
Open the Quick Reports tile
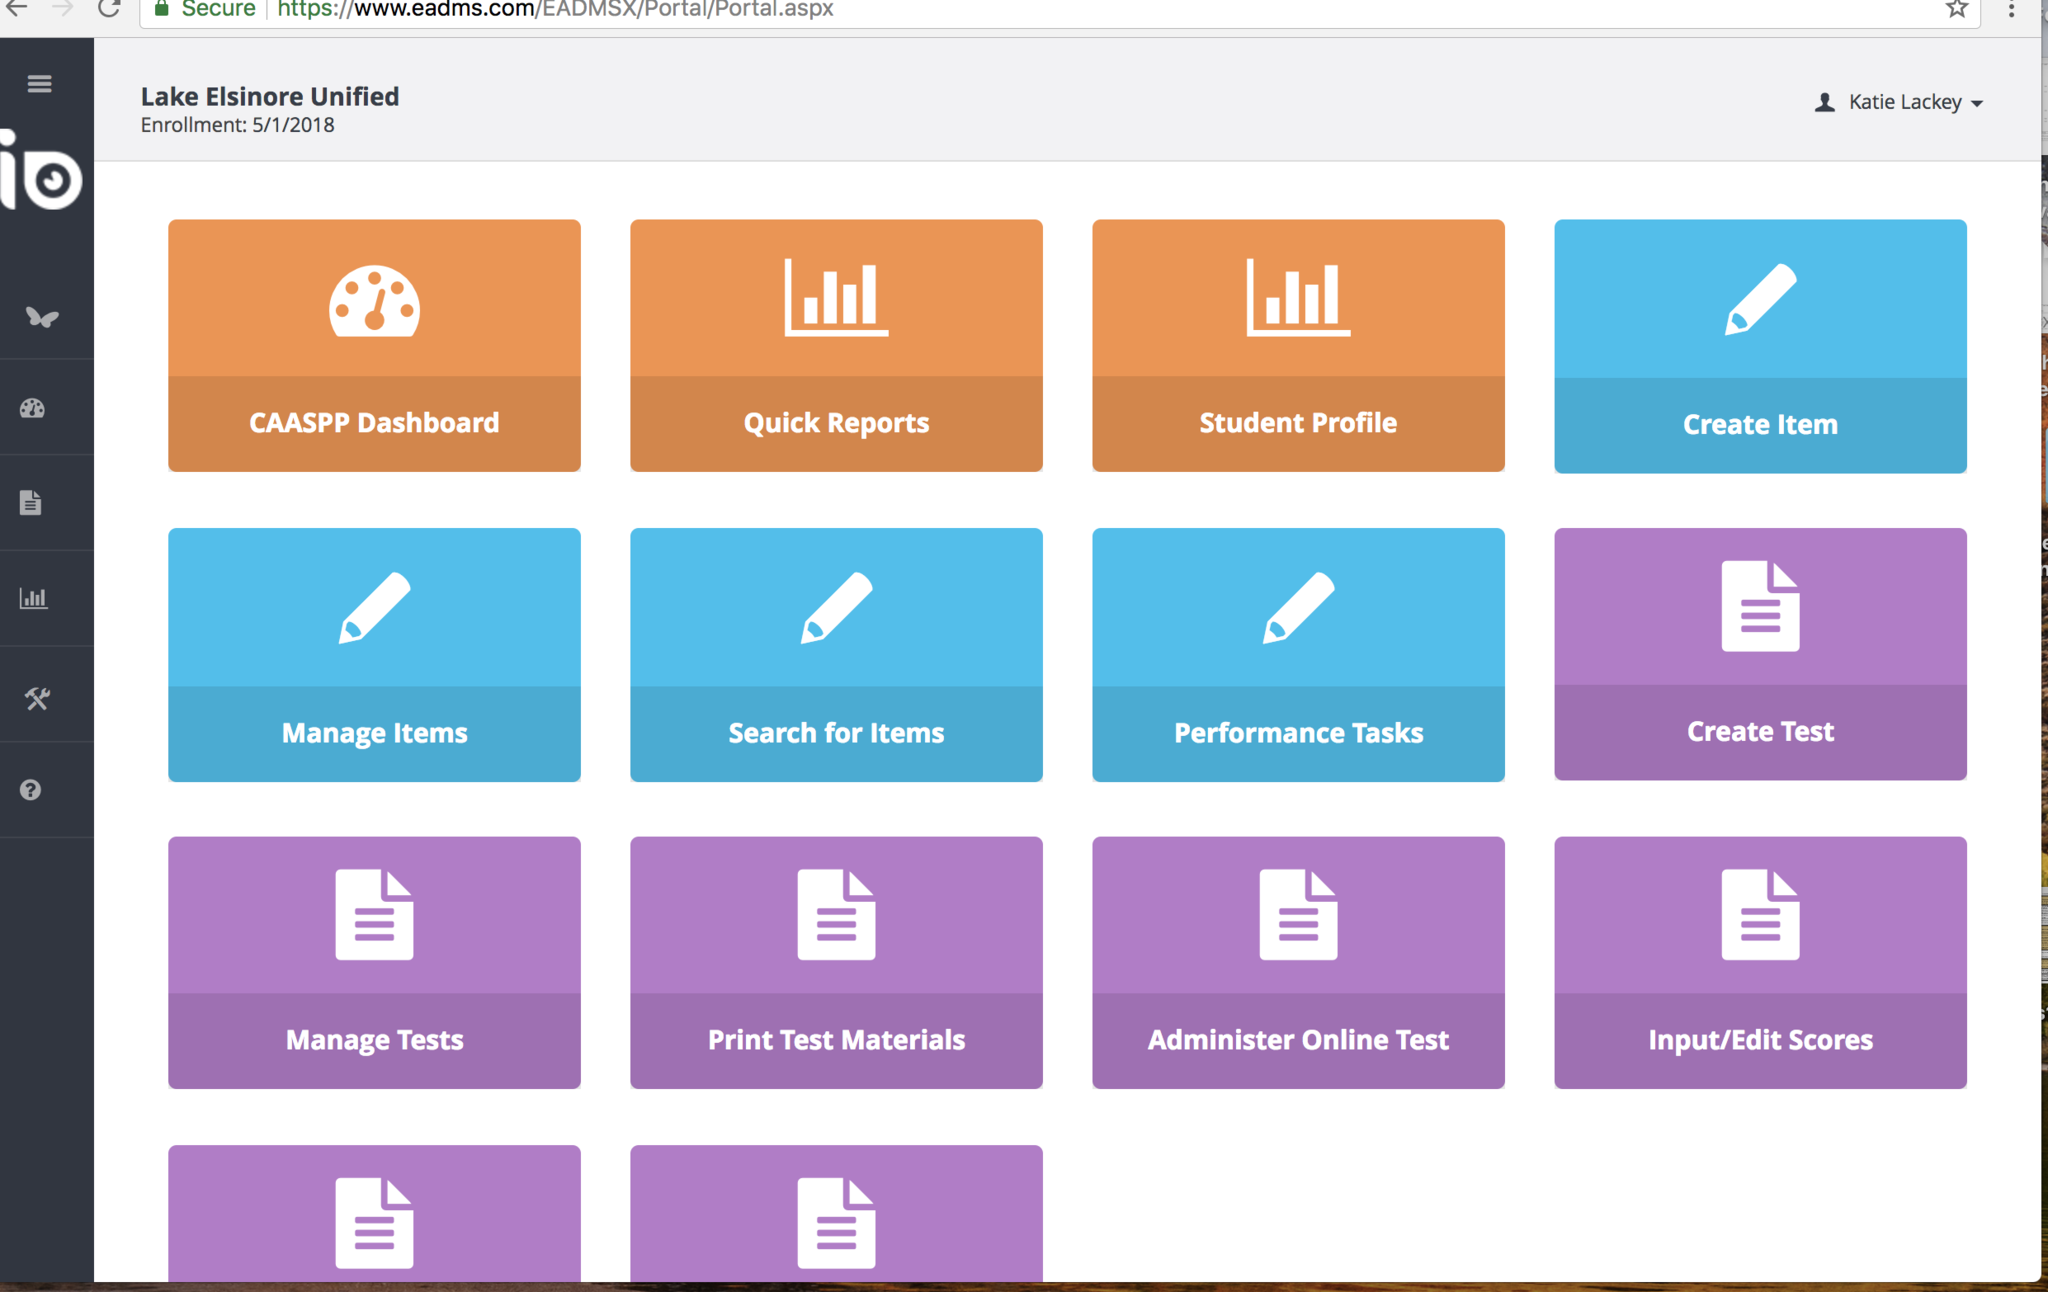click(836, 345)
